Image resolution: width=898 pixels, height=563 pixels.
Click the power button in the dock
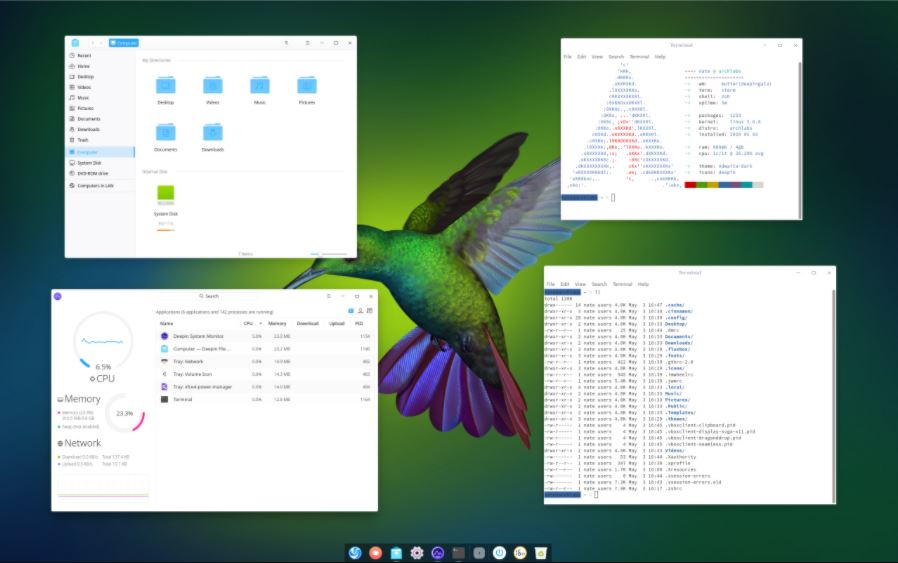[x=499, y=553]
